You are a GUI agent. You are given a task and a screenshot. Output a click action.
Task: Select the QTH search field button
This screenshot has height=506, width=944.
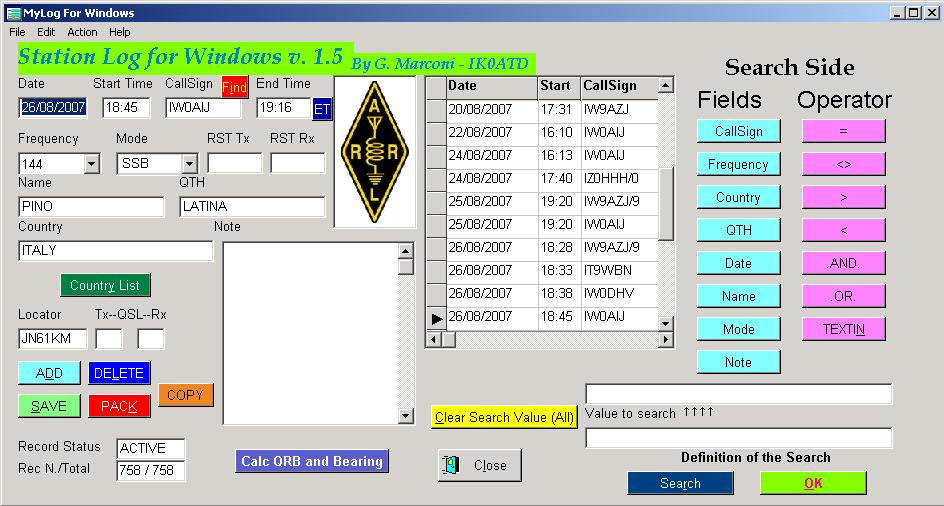coord(739,230)
